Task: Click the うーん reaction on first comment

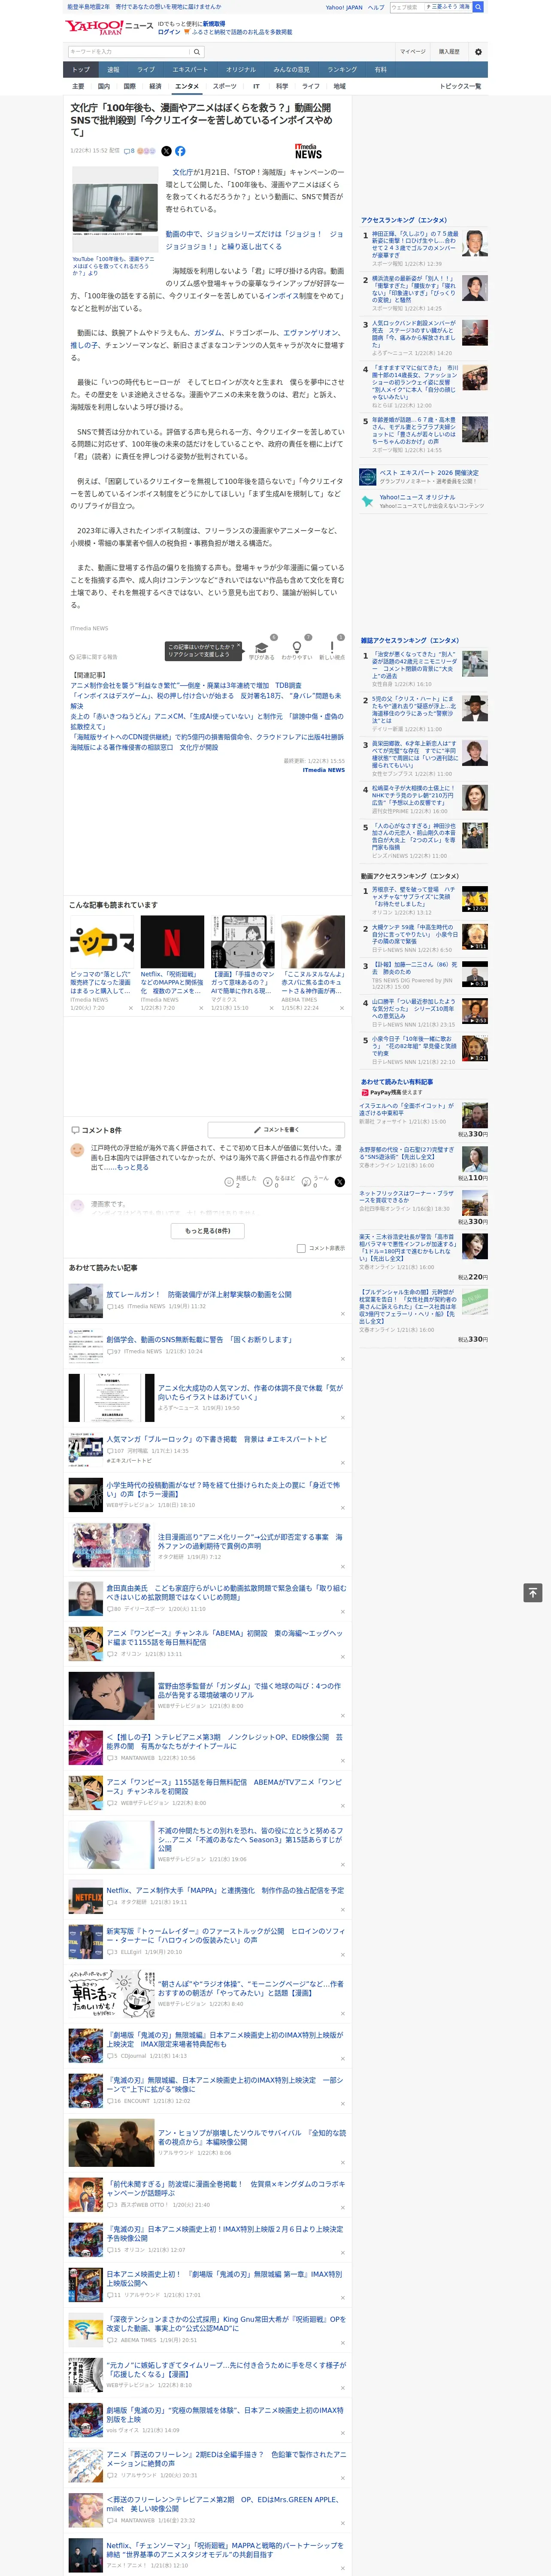Action: tap(306, 1181)
